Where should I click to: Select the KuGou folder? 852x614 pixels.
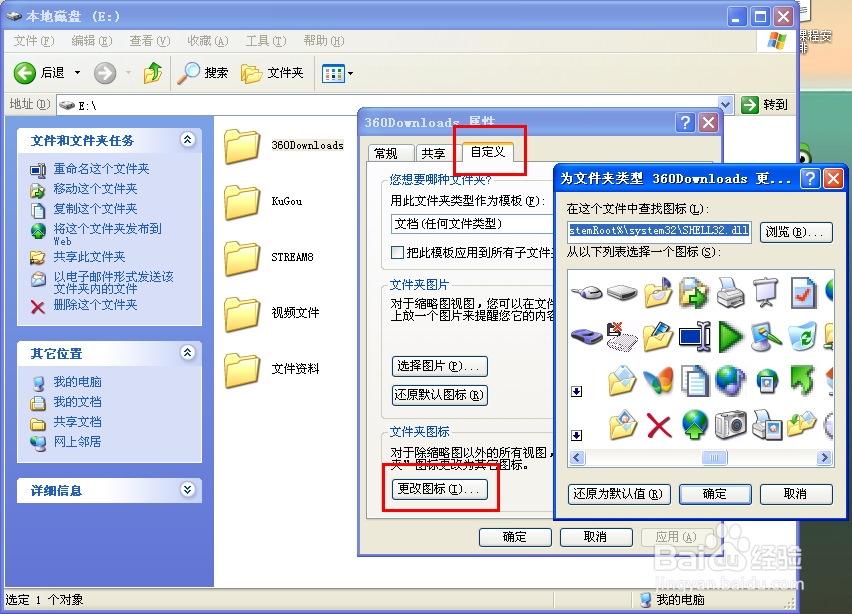click(x=264, y=202)
